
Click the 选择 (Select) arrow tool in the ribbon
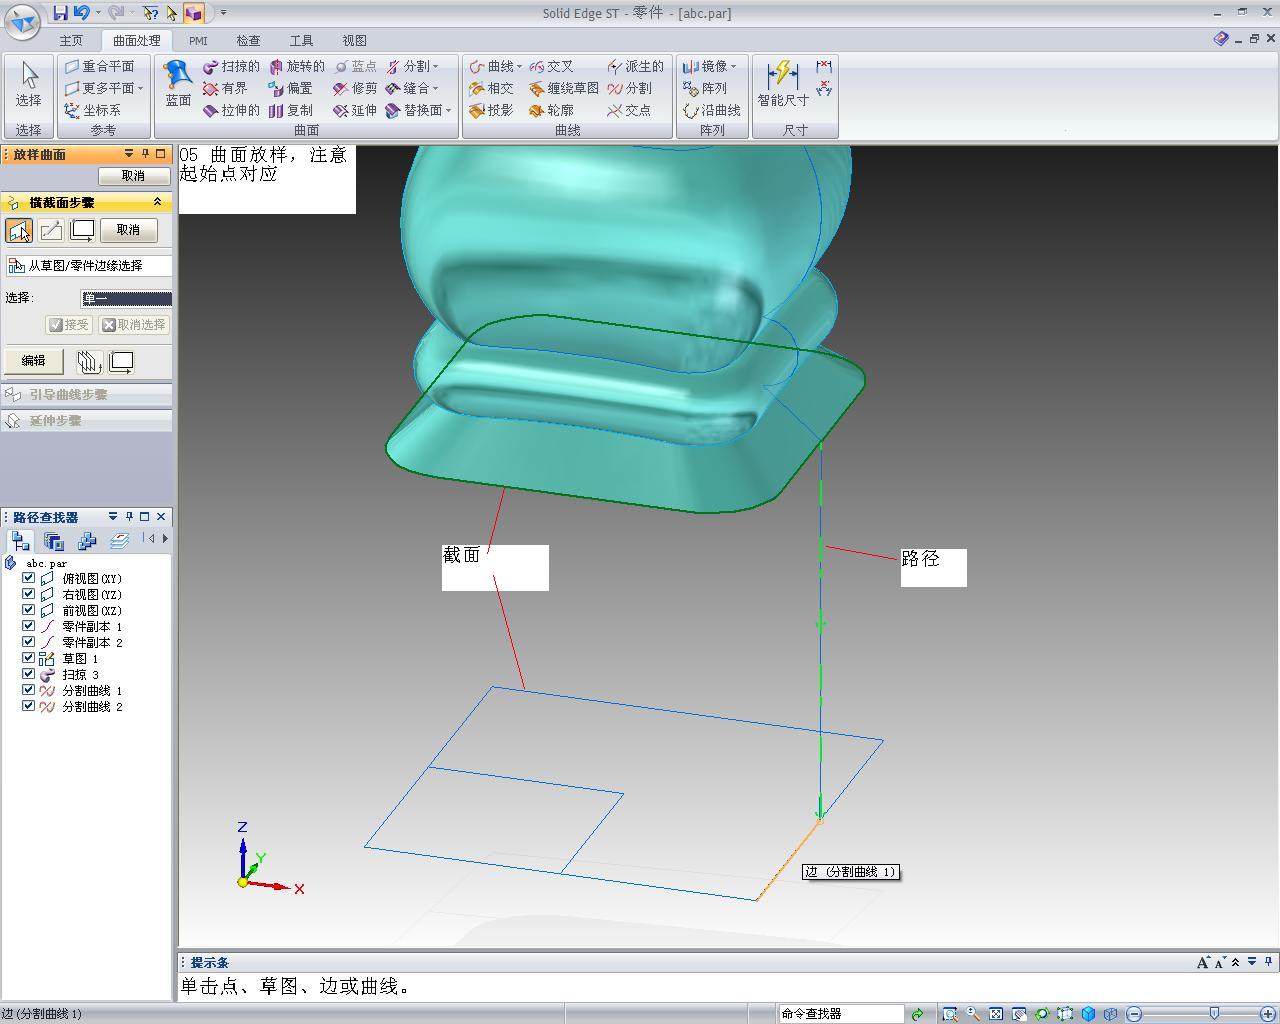[28, 84]
